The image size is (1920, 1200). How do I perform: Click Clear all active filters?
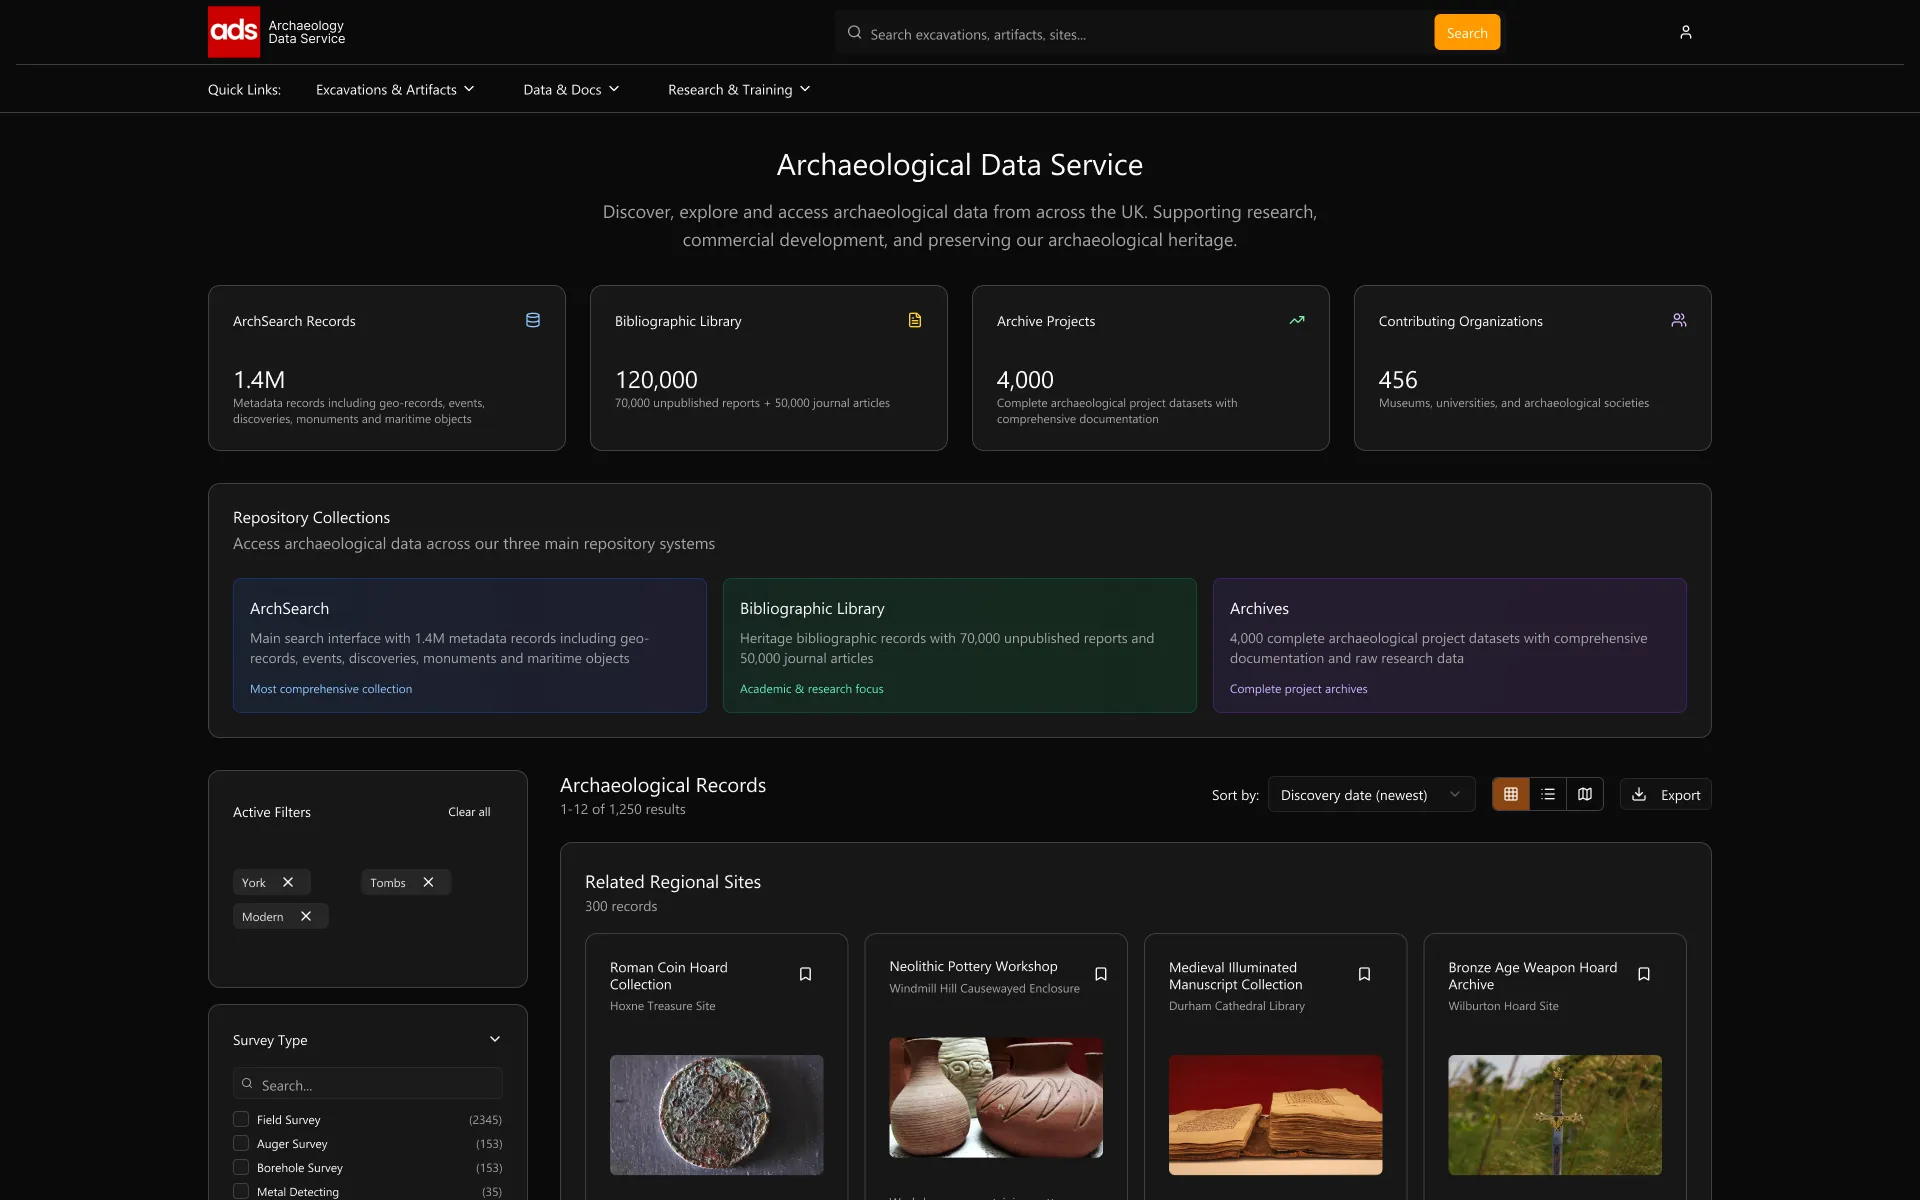click(469, 812)
